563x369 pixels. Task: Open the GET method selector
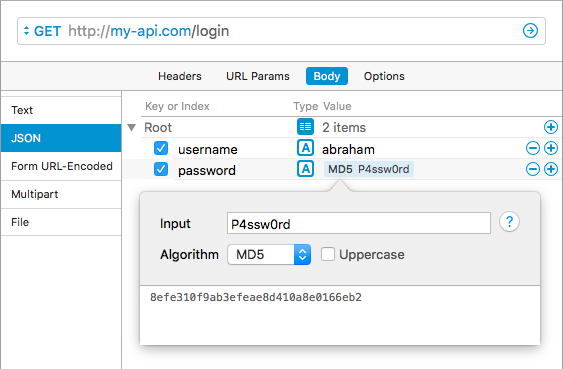(x=42, y=31)
